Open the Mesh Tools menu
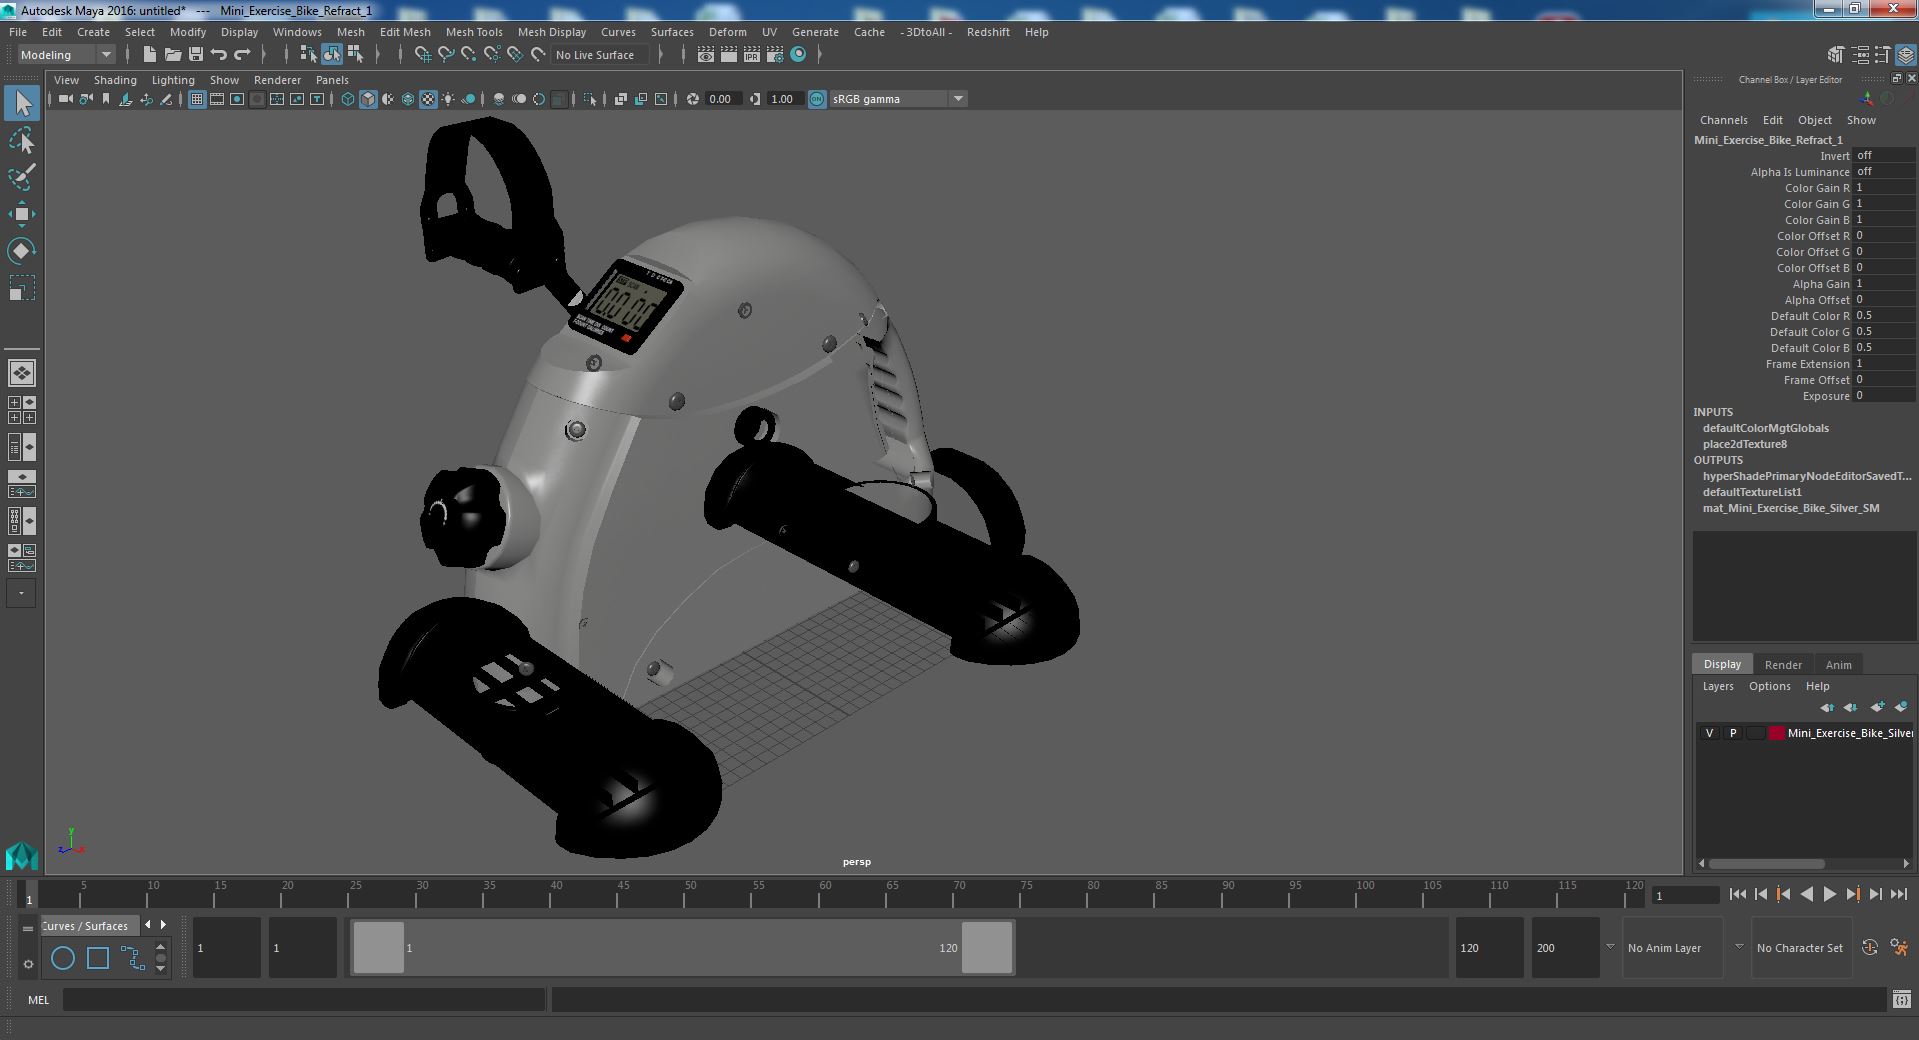Screen dimensions: 1919x1040 pyautogui.click(x=474, y=32)
